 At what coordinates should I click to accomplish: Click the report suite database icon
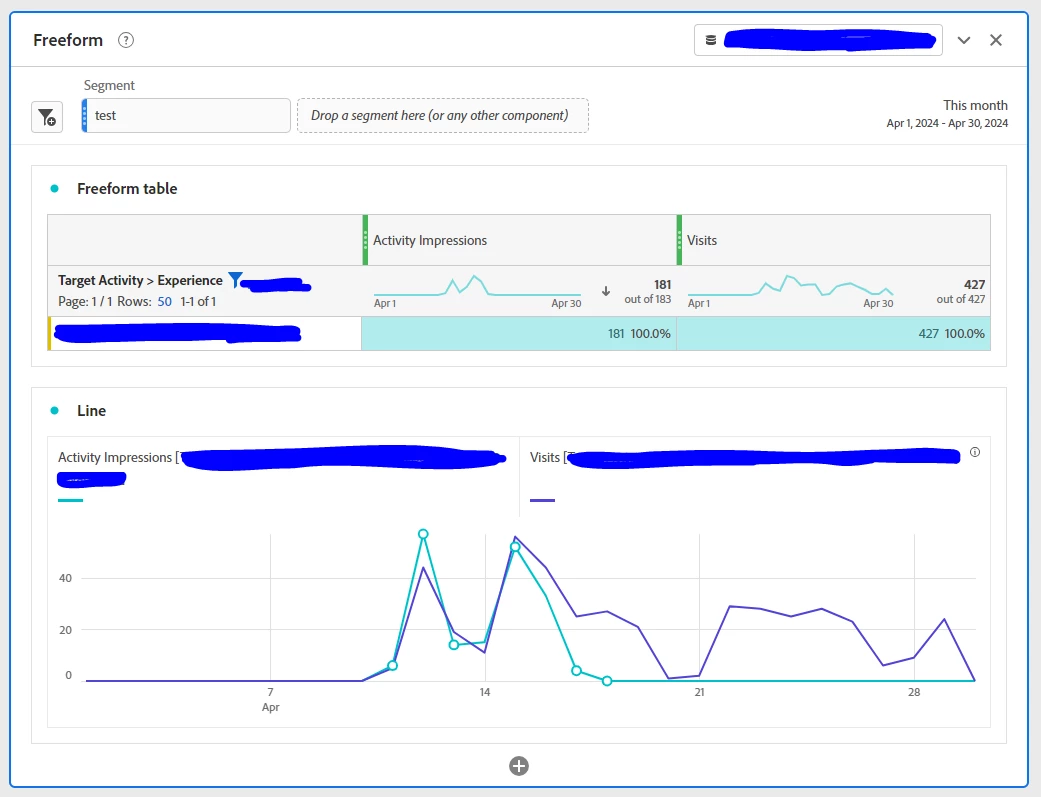[x=710, y=41]
